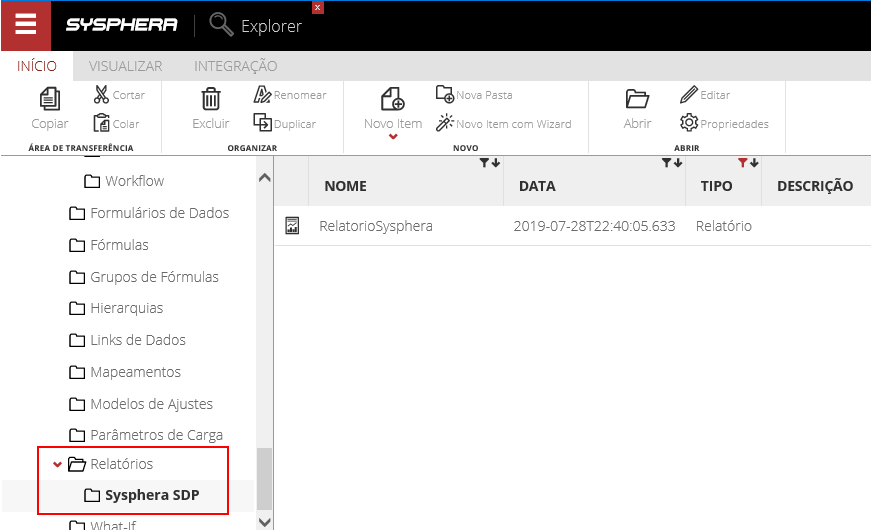Image resolution: width=871 pixels, height=532 pixels.
Task: Select the Parâmetros de Carga folder
Action: (x=146, y=435)
